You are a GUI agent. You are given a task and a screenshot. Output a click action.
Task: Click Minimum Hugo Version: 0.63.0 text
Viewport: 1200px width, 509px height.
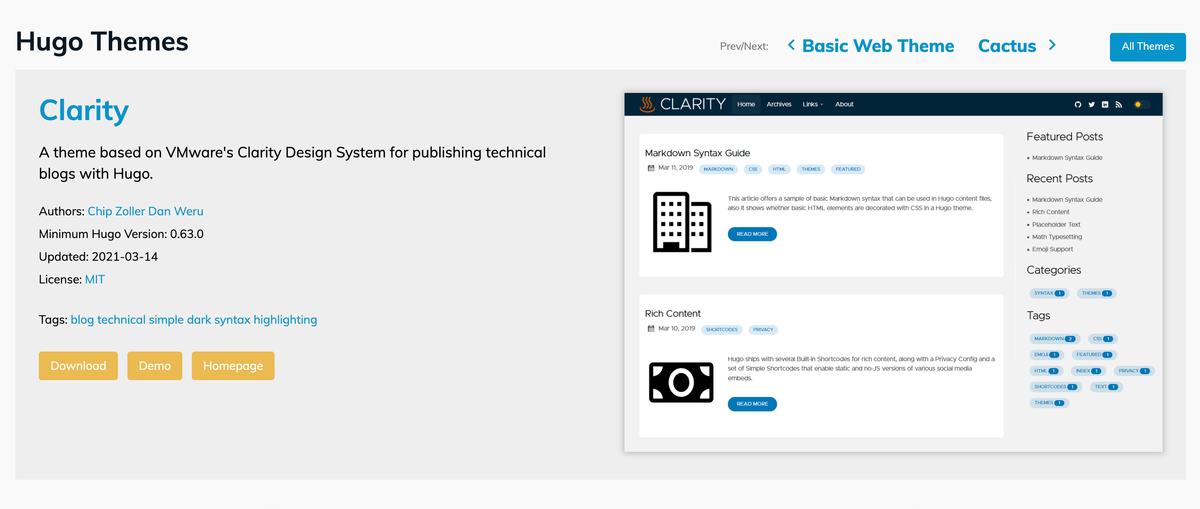(x=121, y=234)
